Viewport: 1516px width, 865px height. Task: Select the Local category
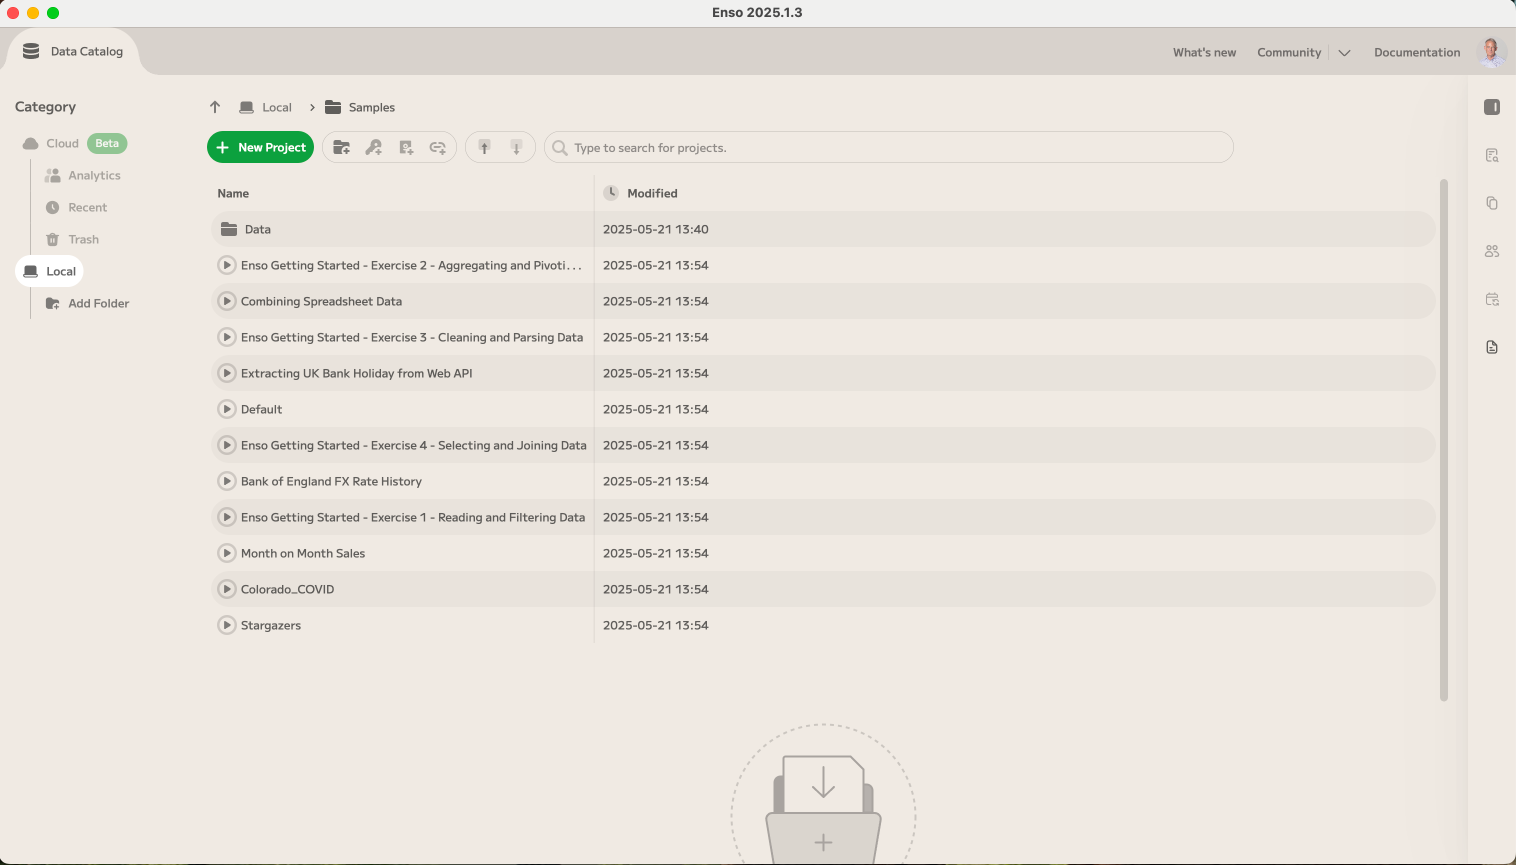(x=49, y=271)
